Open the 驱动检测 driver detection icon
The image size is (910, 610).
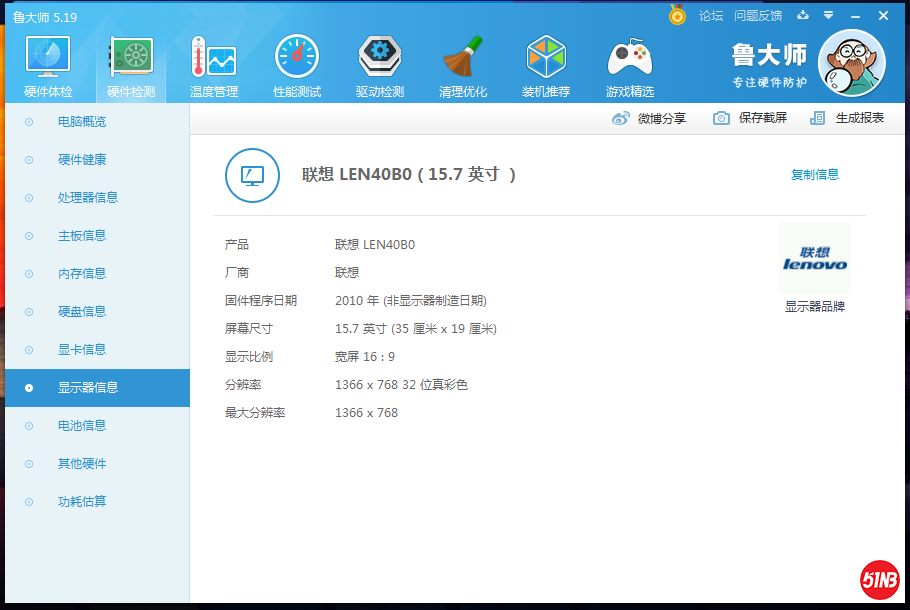(379, 60)
